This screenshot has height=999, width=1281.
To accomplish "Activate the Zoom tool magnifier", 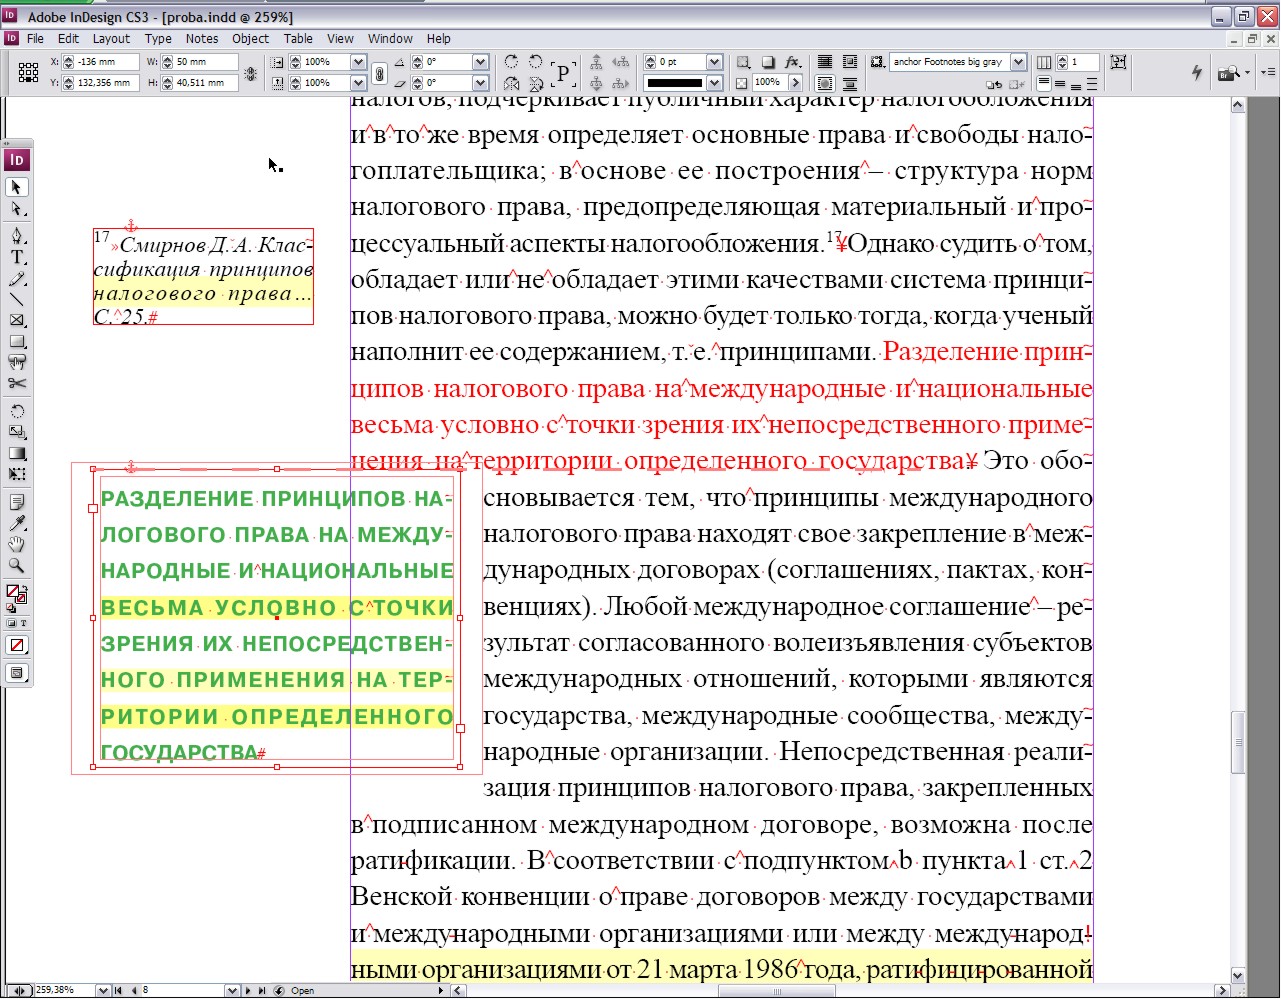I will [x=17, y=566].
